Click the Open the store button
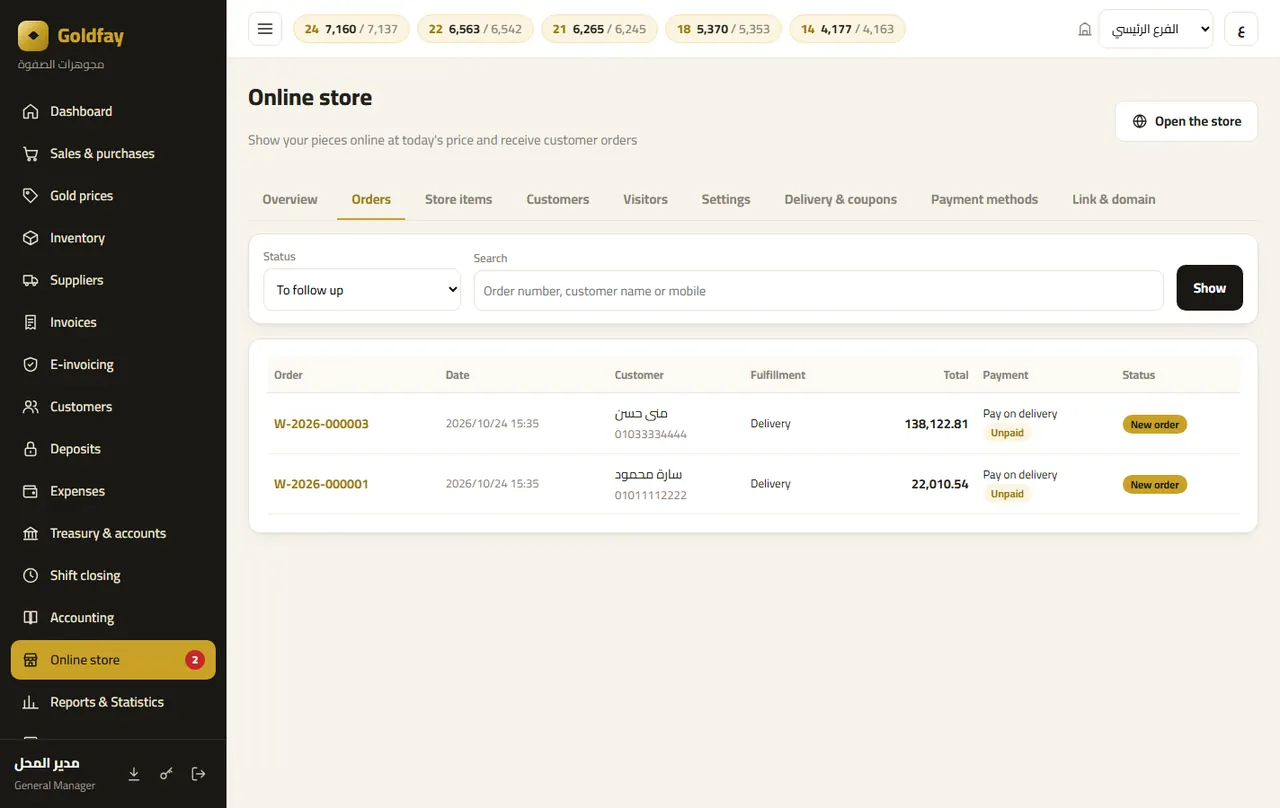This screenshot has height=808, width=1280. coord(1186,121)
